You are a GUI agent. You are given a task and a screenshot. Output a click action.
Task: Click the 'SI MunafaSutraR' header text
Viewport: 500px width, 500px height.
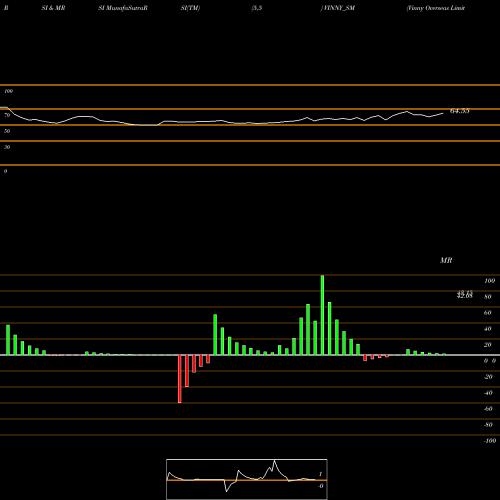tap(123, 8)
